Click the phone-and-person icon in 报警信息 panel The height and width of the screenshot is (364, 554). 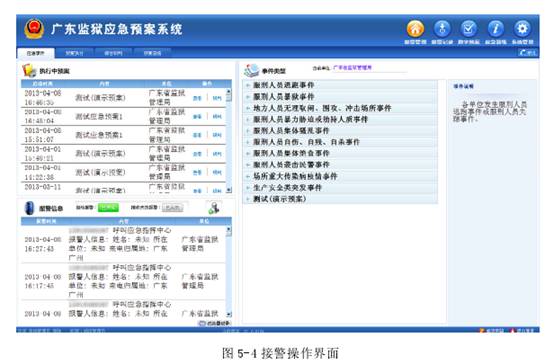214,207
